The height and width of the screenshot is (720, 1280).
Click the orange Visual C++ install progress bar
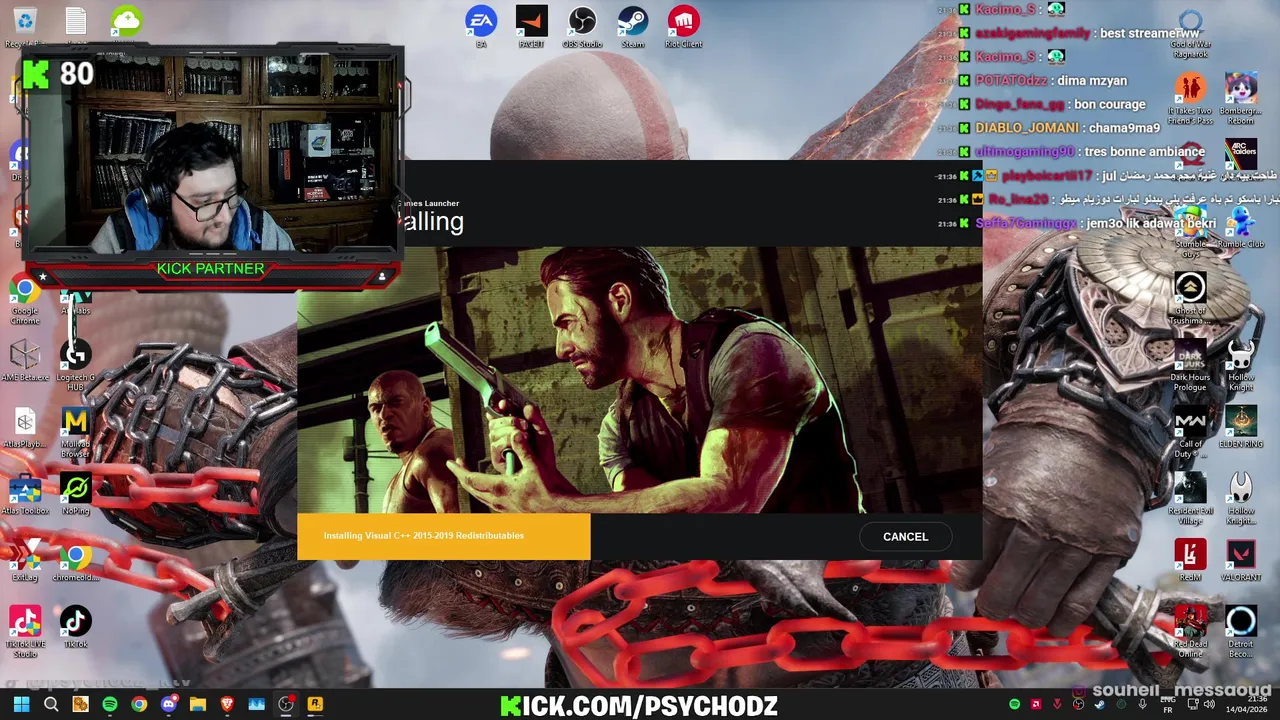(x=444, y=536)
